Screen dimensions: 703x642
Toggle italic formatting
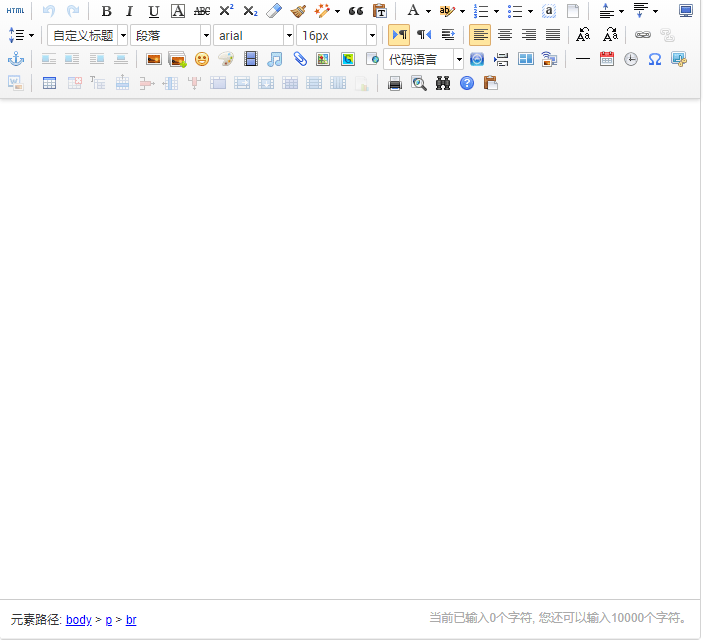[130, 11]
